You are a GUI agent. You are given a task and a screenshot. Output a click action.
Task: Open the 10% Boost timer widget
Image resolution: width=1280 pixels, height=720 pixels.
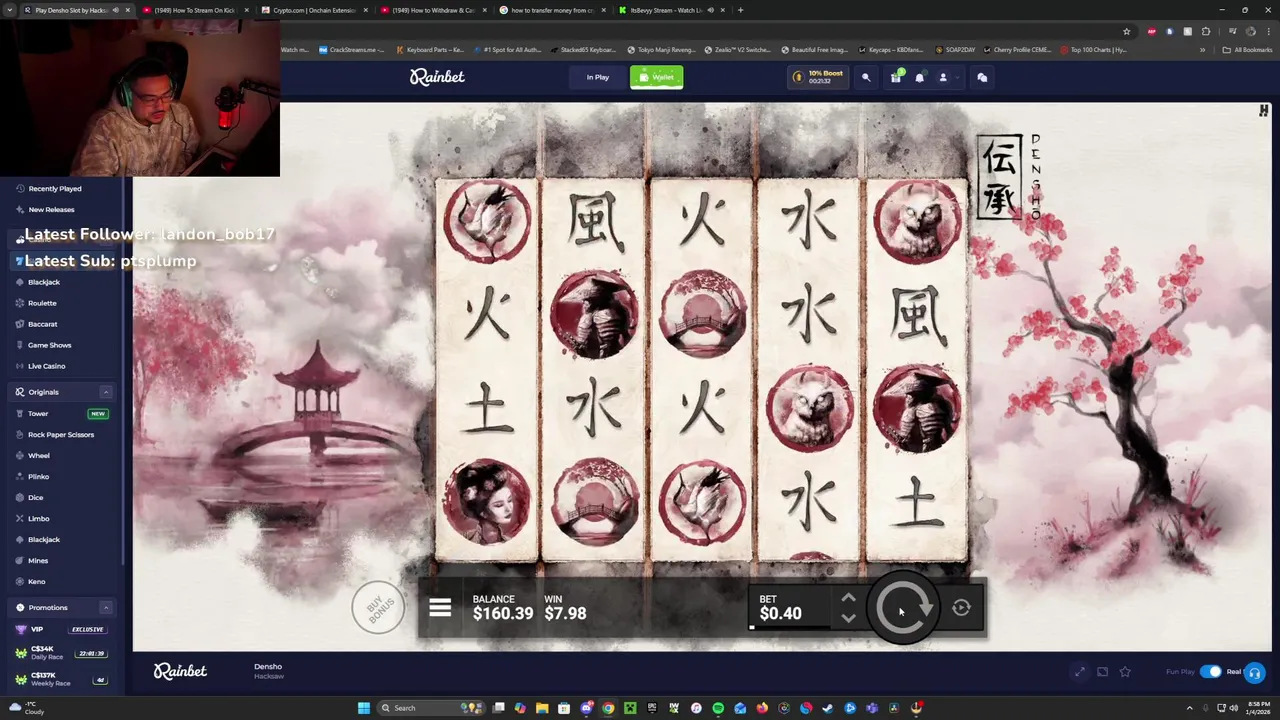[x=817, y=77]
